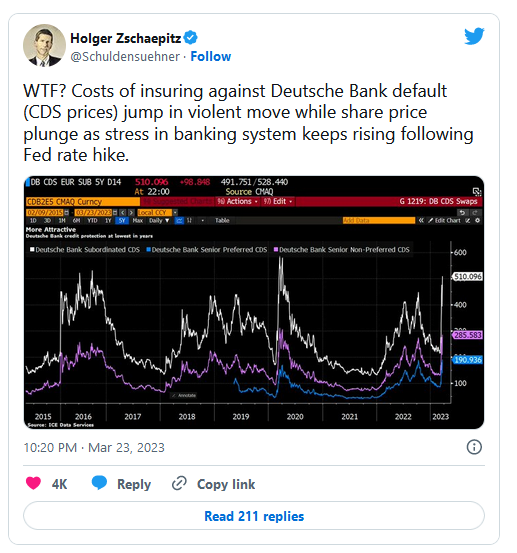Expand the Actions menu in chart
This screenshot has height=553, width=517.
pos(238,201)
